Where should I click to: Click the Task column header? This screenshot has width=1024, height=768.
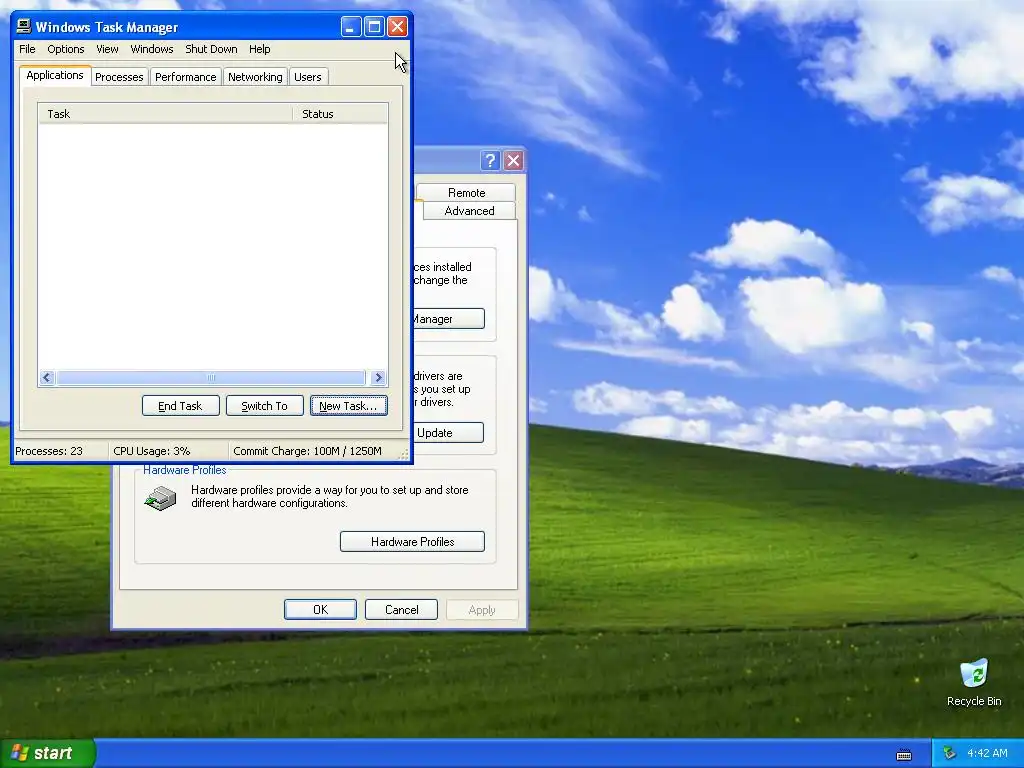coord(165,114)
